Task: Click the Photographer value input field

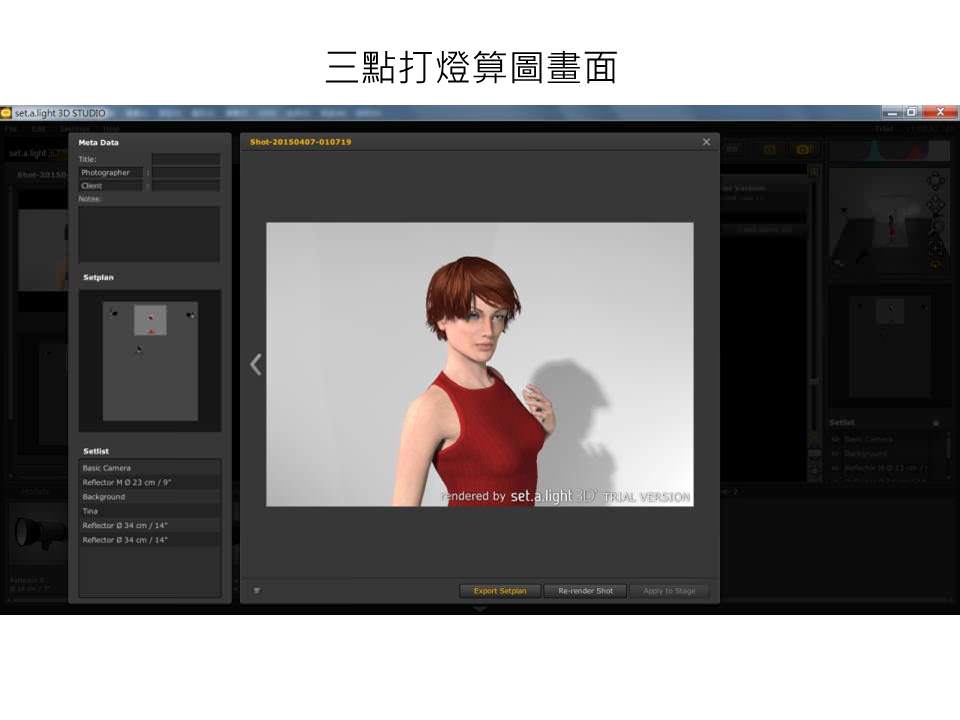Action: 186,173
